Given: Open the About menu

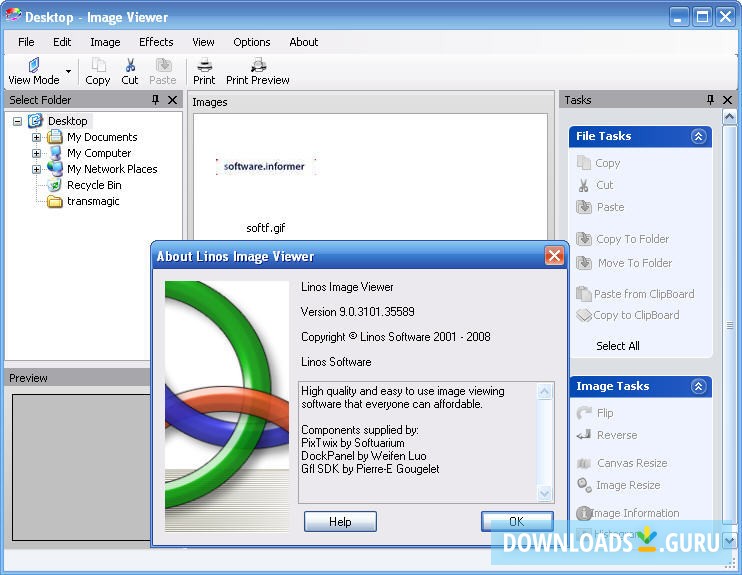Looking at the screenshot, I should (x=303, y=42).
